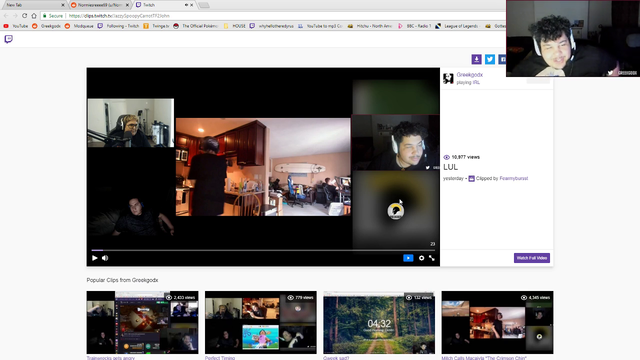640x360 pixels.
Task: Click the Popular Clips from Greekgodx heading
Action: pyautogui.click(x=122, y=280)
